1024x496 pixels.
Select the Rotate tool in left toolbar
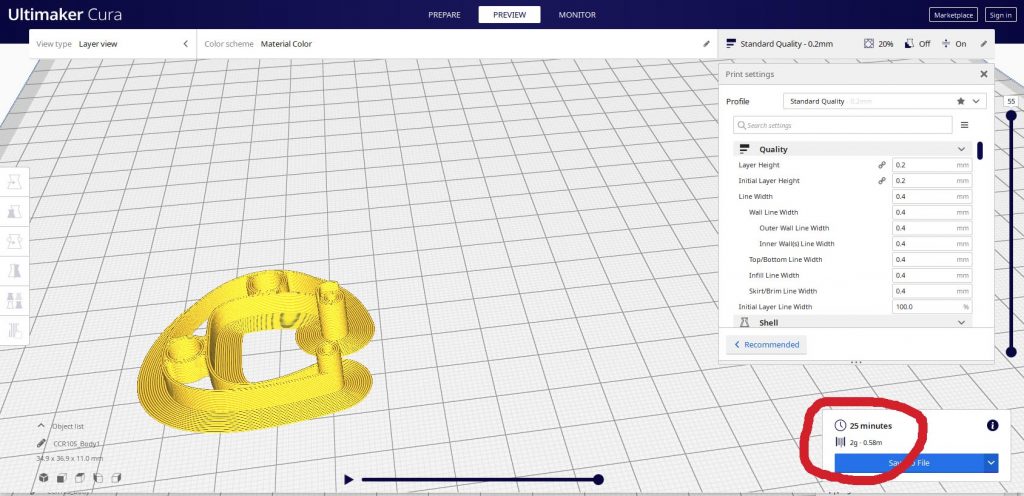click(x=15, y=241)
